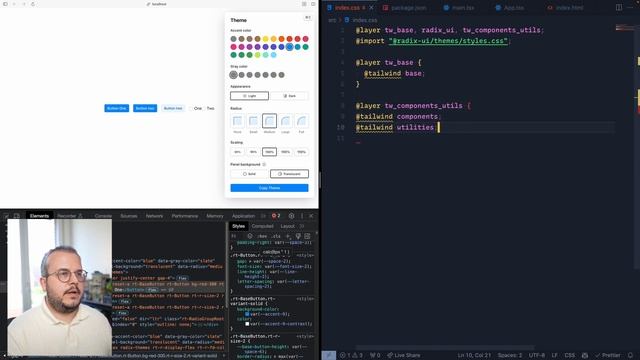This screenshot has width=640, height=360.
Task: Activate DevTools inspect element icon
Action: tap(6, 216)
